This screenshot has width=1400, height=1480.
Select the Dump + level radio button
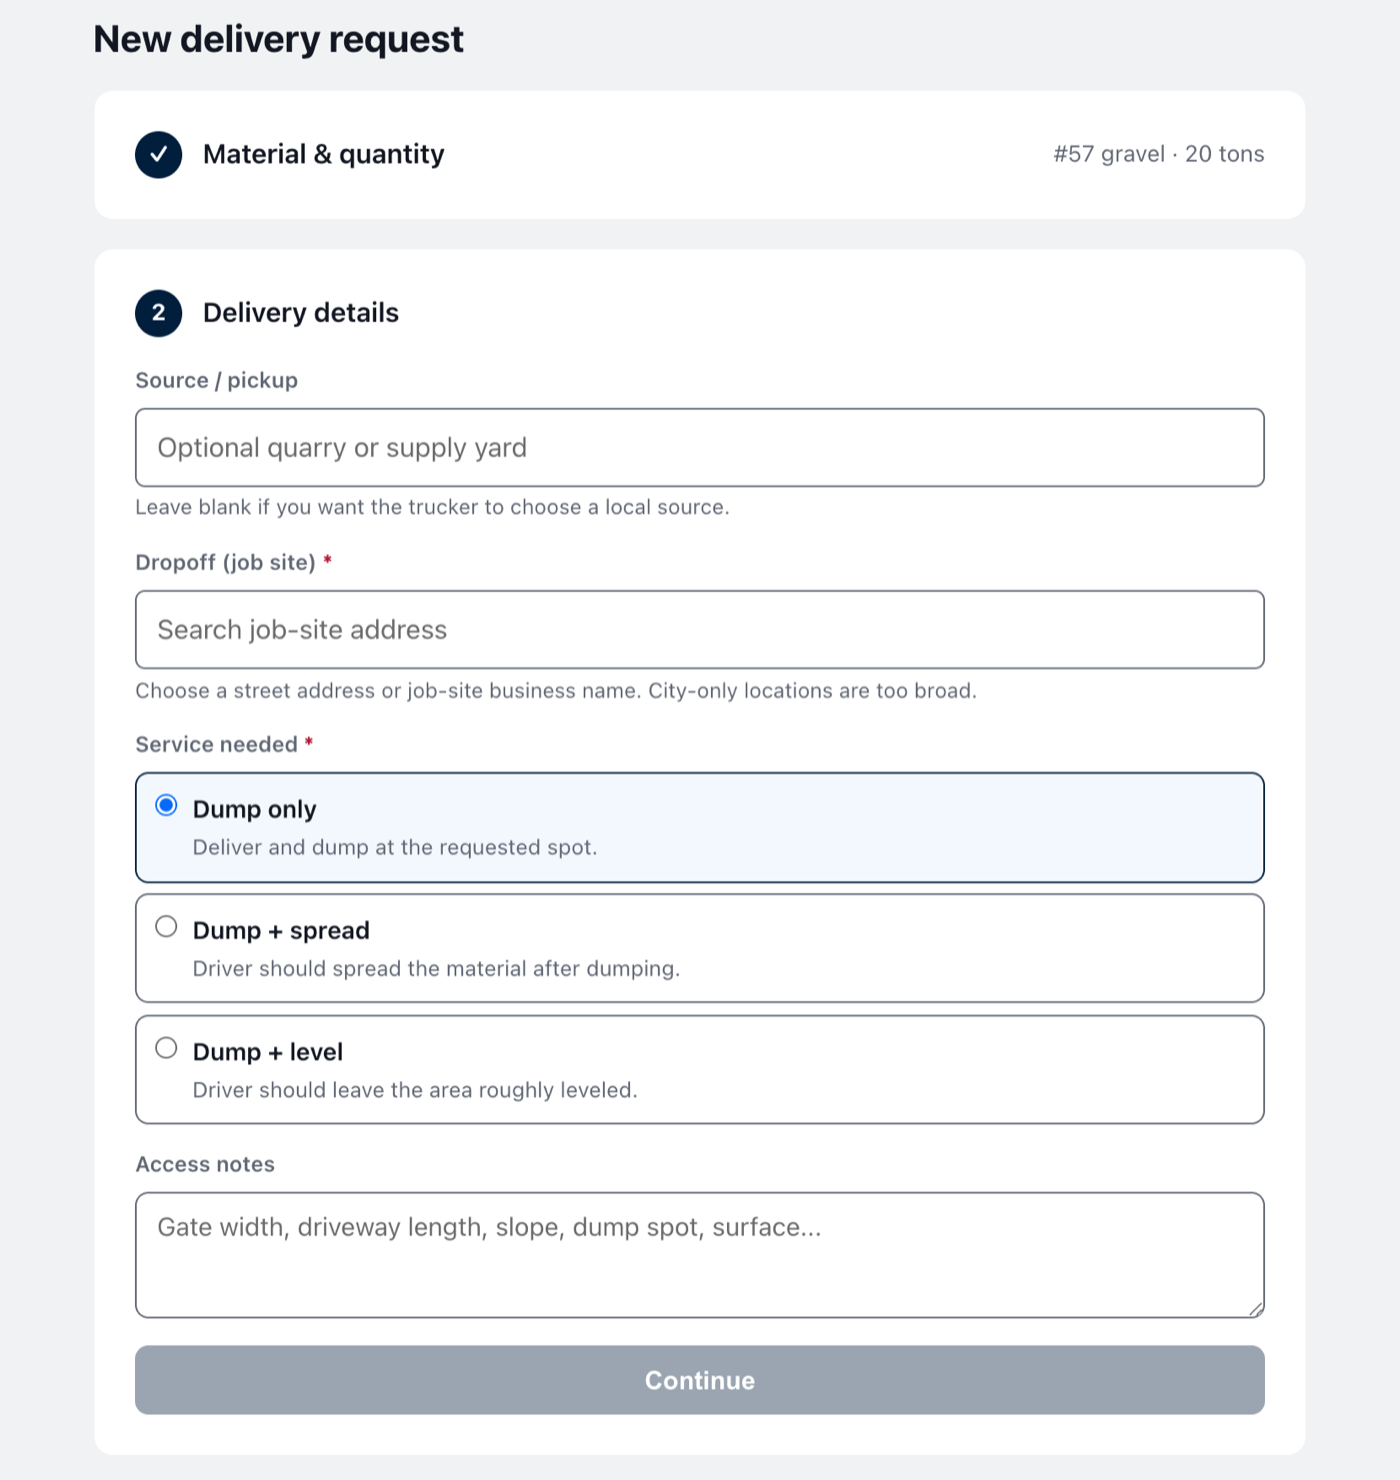coord(166,1048)
